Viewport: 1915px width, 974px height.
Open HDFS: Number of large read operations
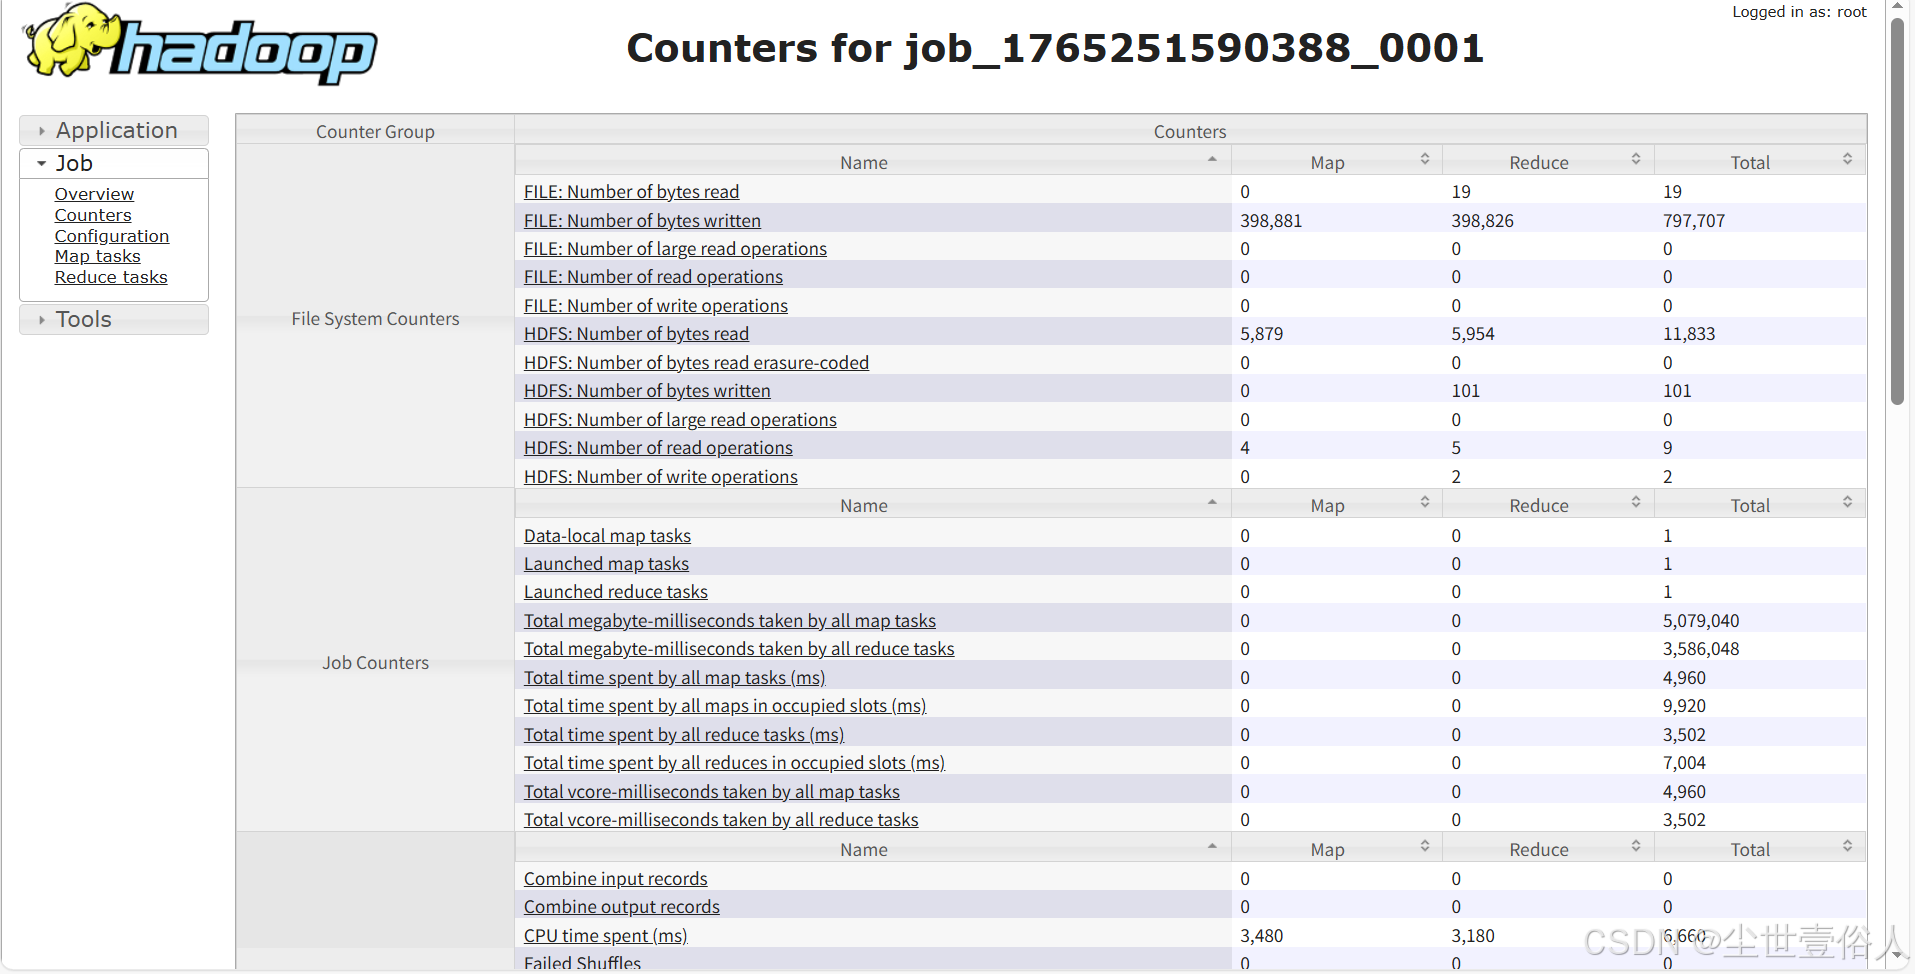(680, 420)
